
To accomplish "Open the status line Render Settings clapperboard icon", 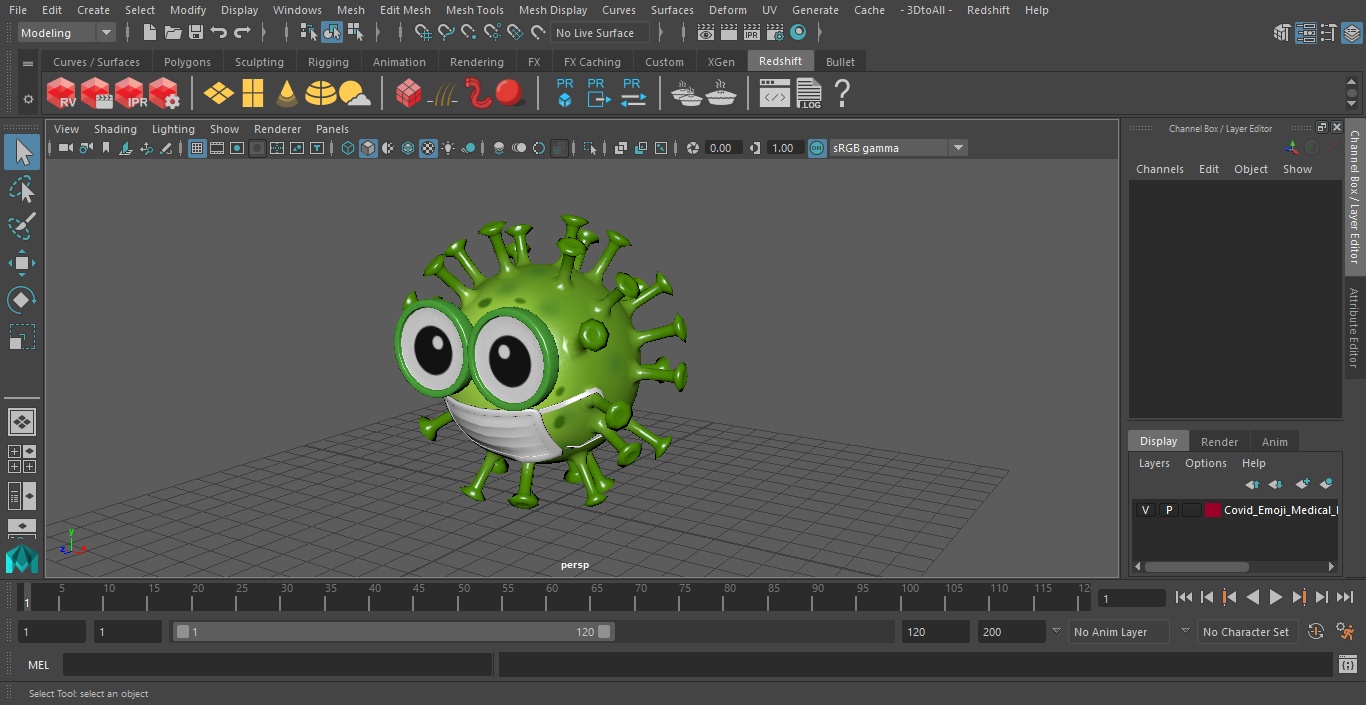I will coord(774,33).
